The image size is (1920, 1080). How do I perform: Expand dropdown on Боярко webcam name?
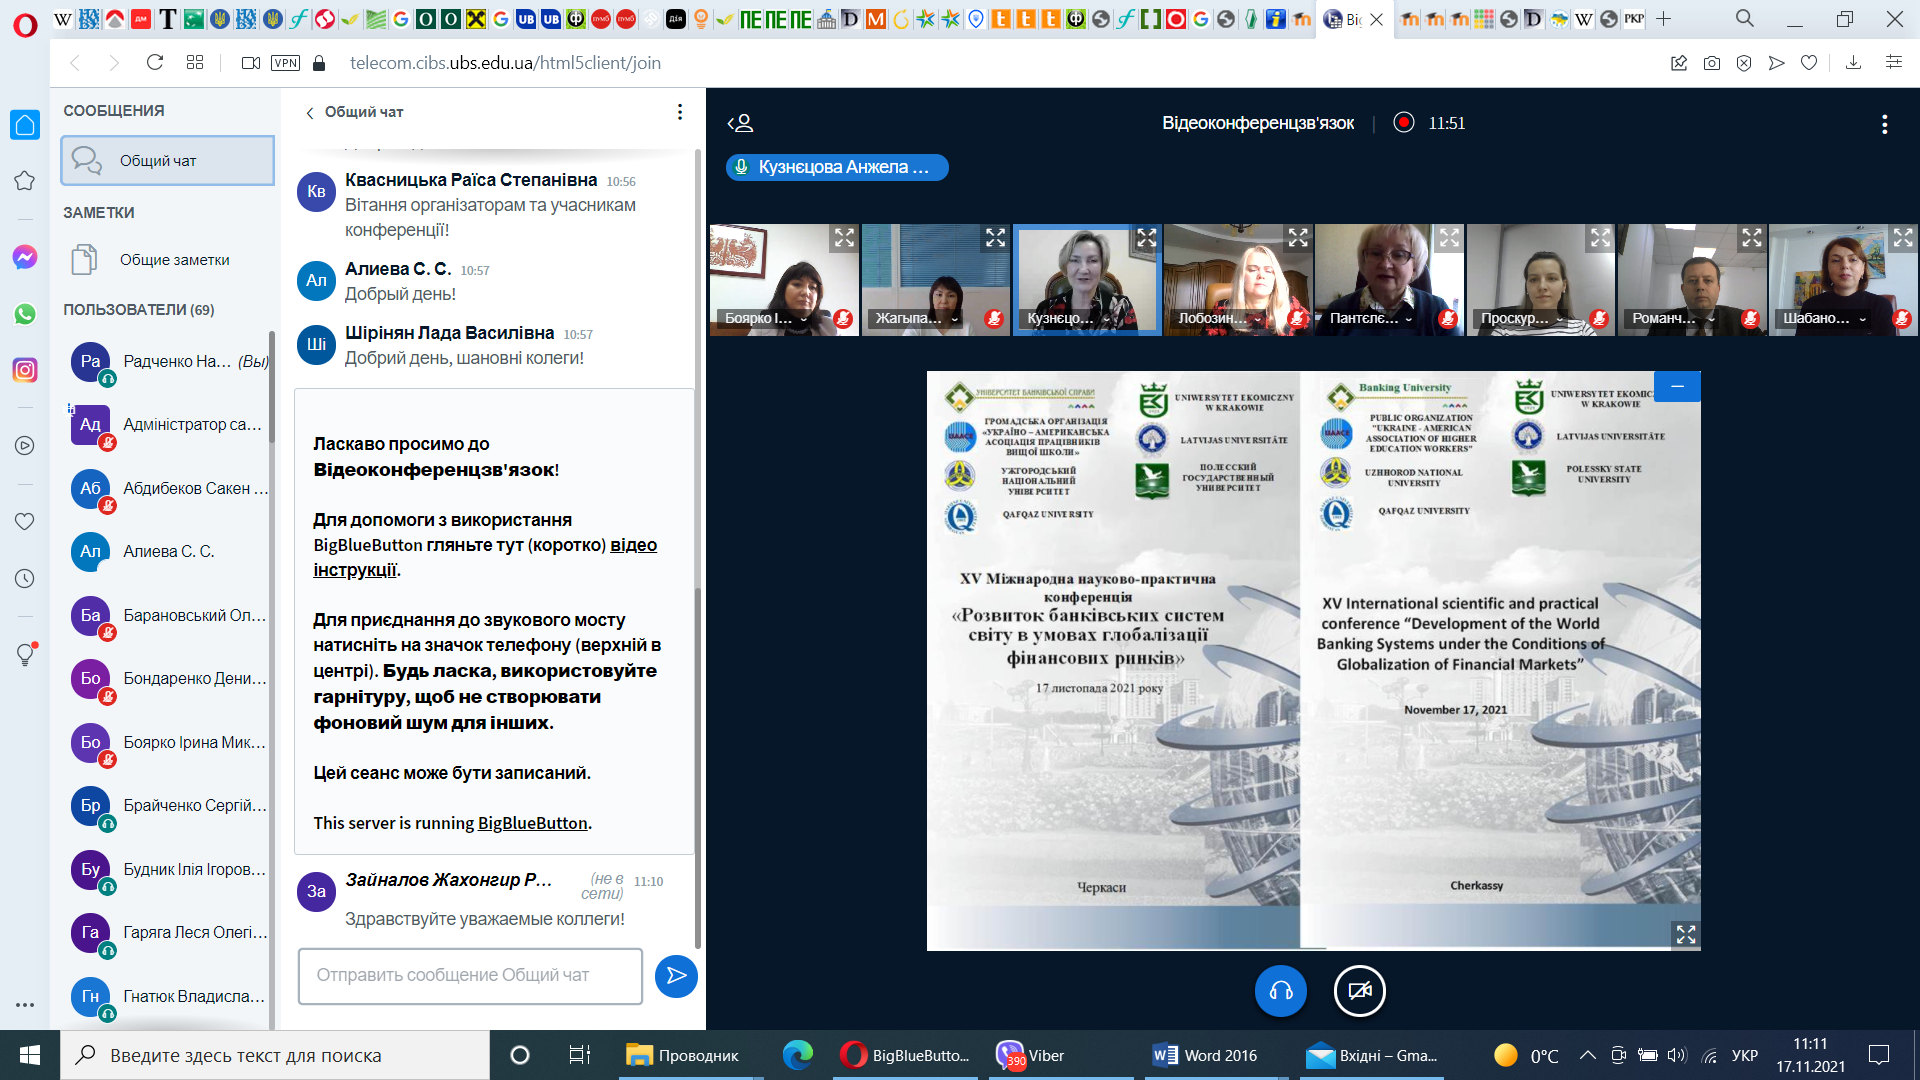pyautogui.click(x=804, y=319)
